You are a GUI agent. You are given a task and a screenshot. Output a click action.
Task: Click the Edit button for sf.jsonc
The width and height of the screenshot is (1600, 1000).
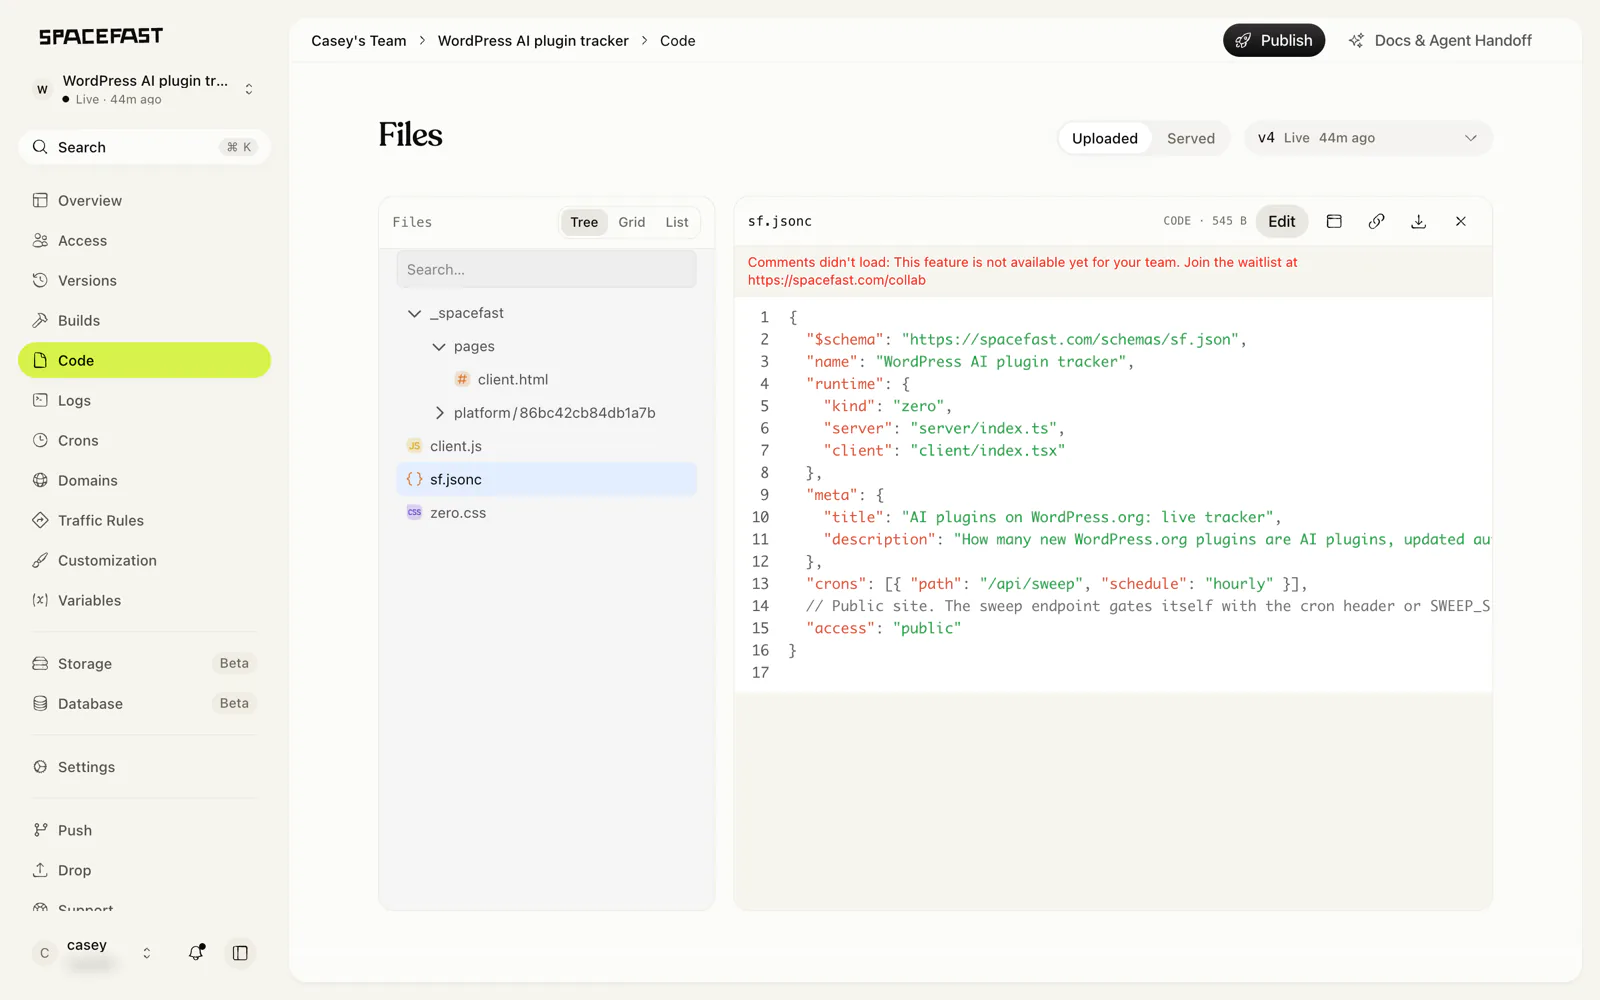coord(1281,221)
